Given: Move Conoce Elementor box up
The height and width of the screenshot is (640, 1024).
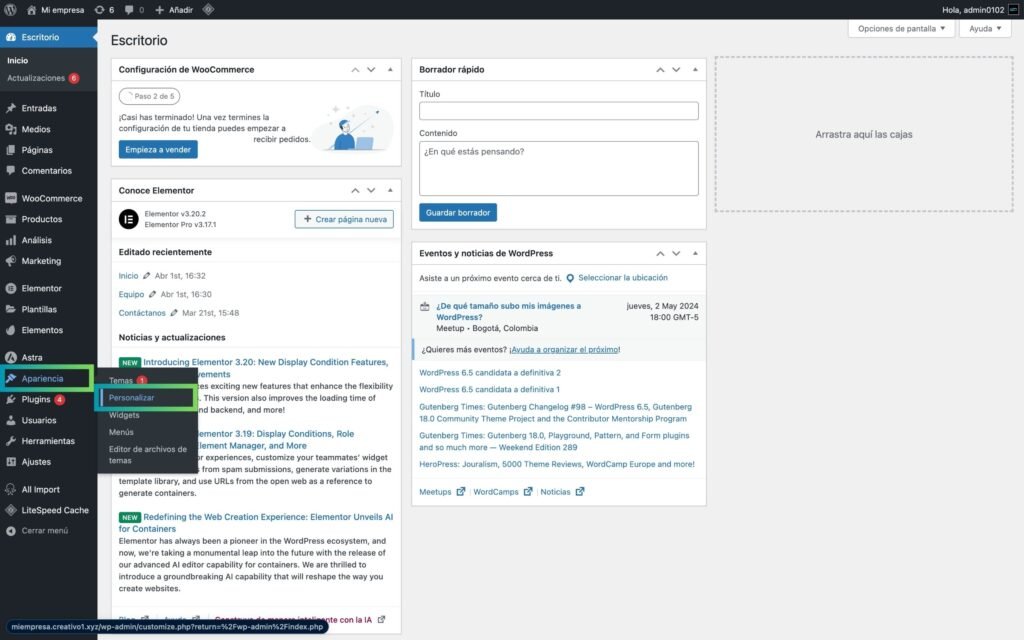Looking at the screenshot, I should [x=355, y=191].
